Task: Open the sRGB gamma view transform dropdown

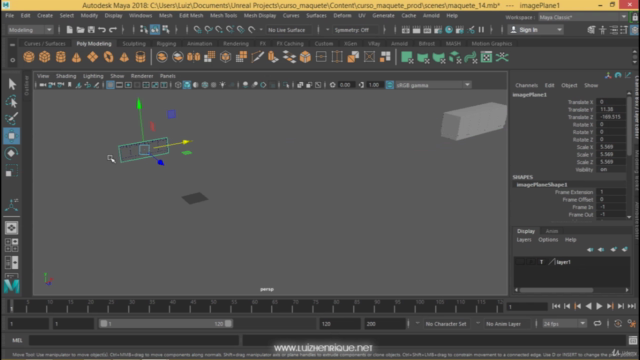Action: tap(433, 85)
